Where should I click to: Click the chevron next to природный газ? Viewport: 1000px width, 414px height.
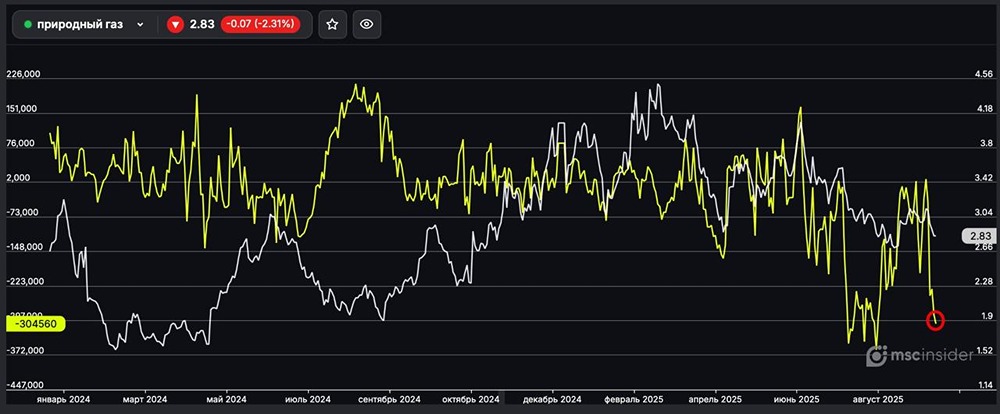tap(140, 25)
